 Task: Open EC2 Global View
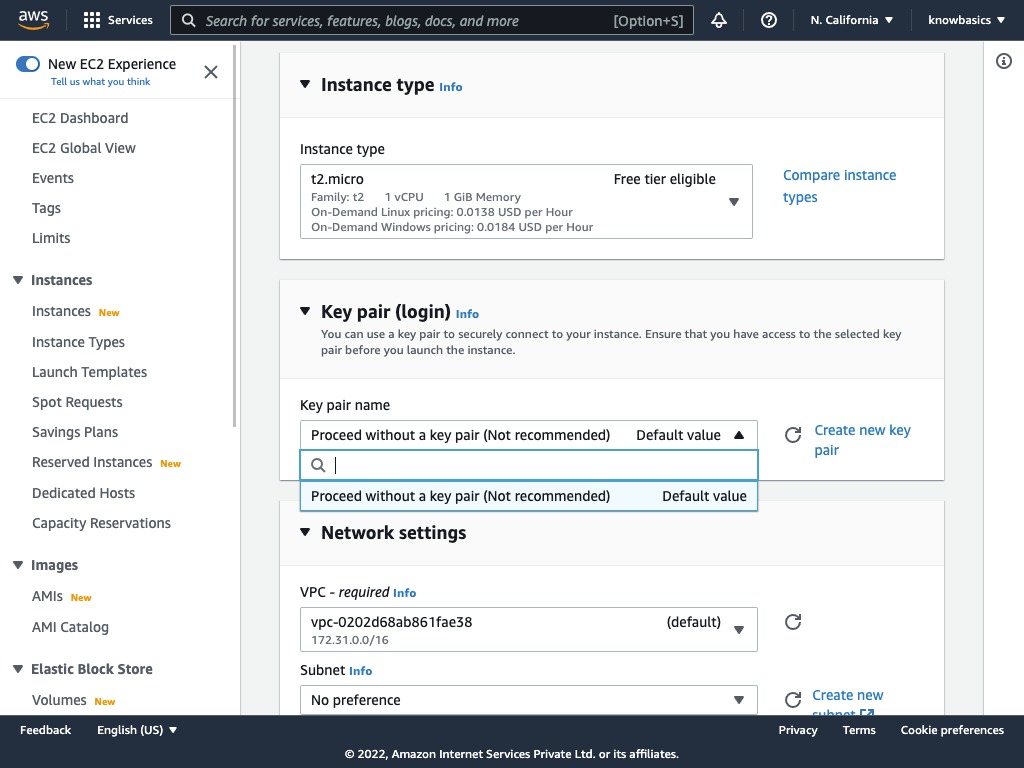84,148
